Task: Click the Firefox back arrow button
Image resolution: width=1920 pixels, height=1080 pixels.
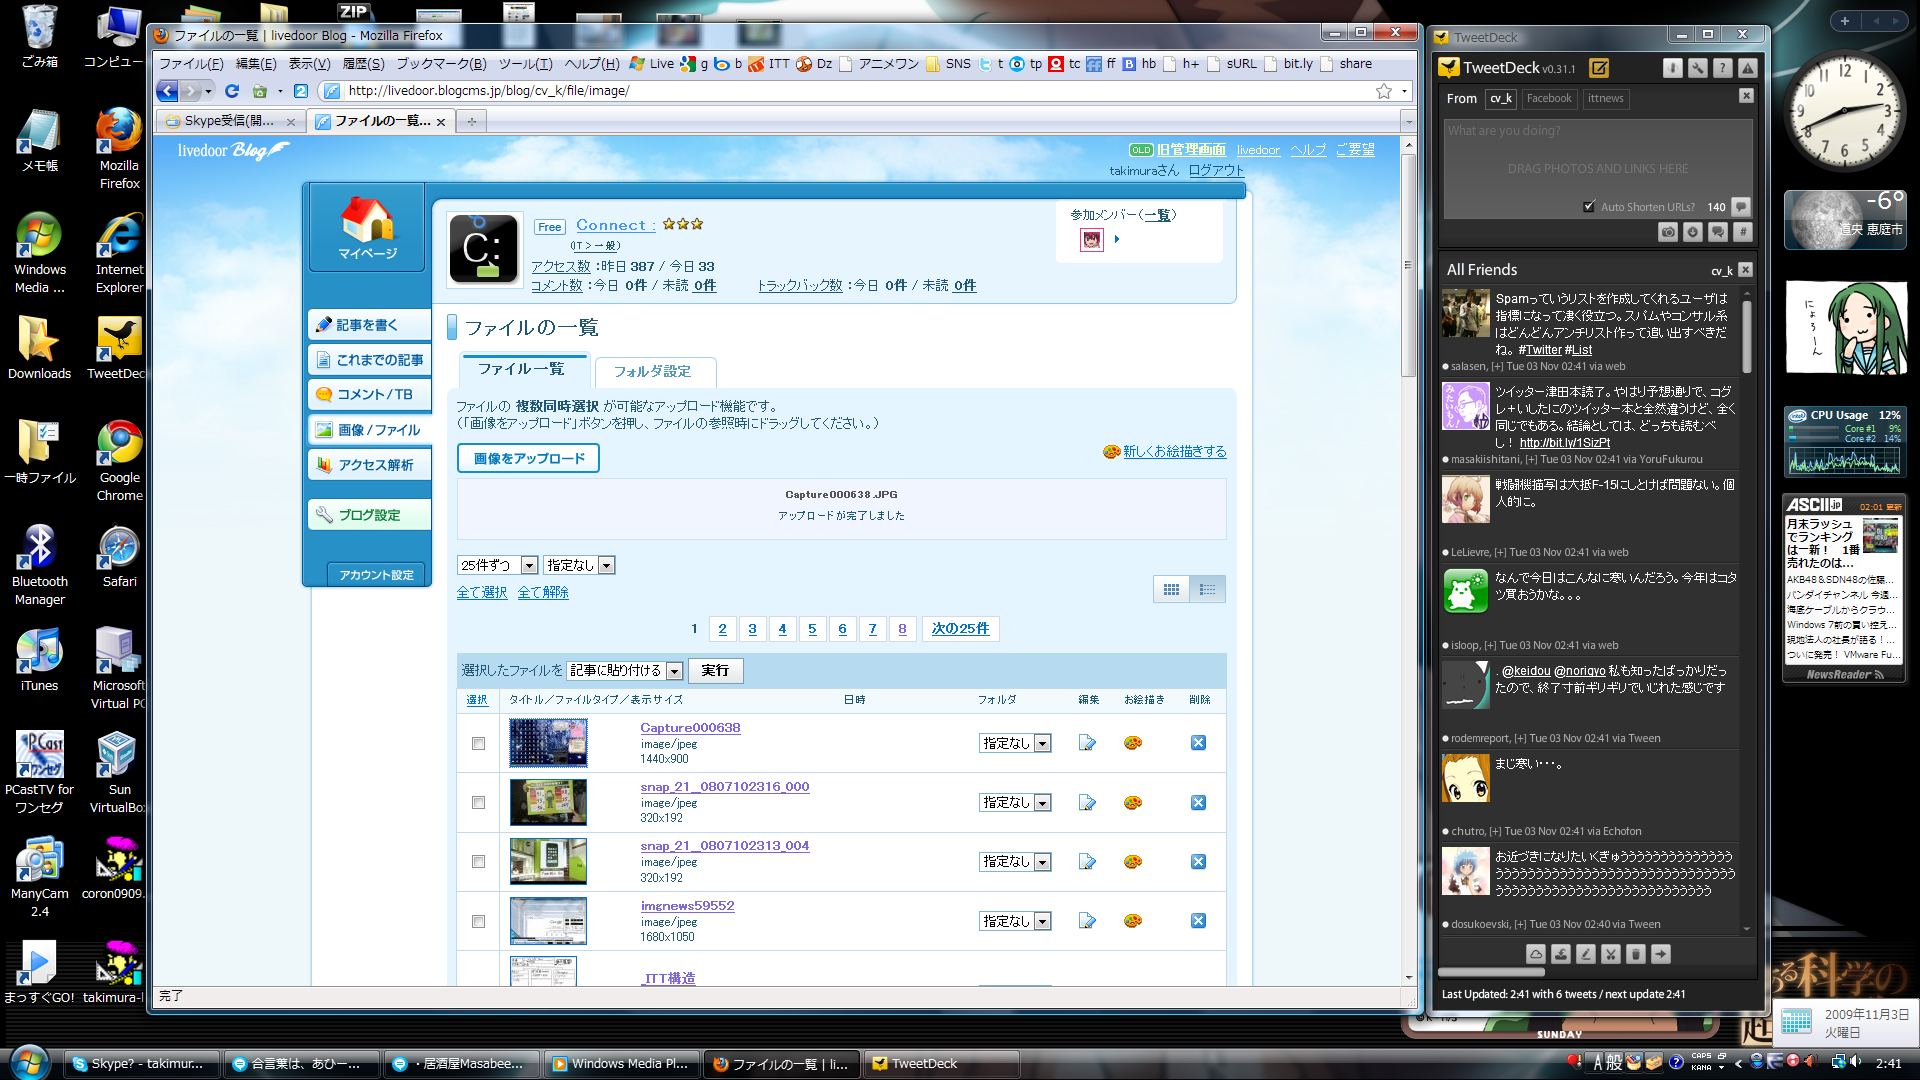Action: 167,91
